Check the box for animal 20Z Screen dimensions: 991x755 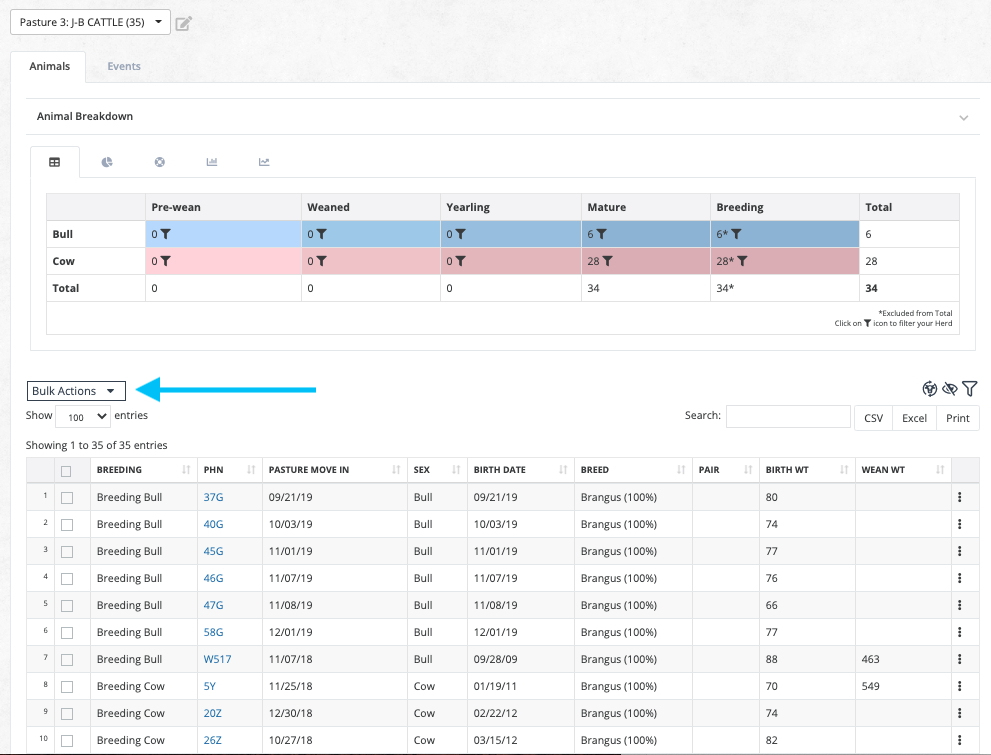[x=67, y=714]
